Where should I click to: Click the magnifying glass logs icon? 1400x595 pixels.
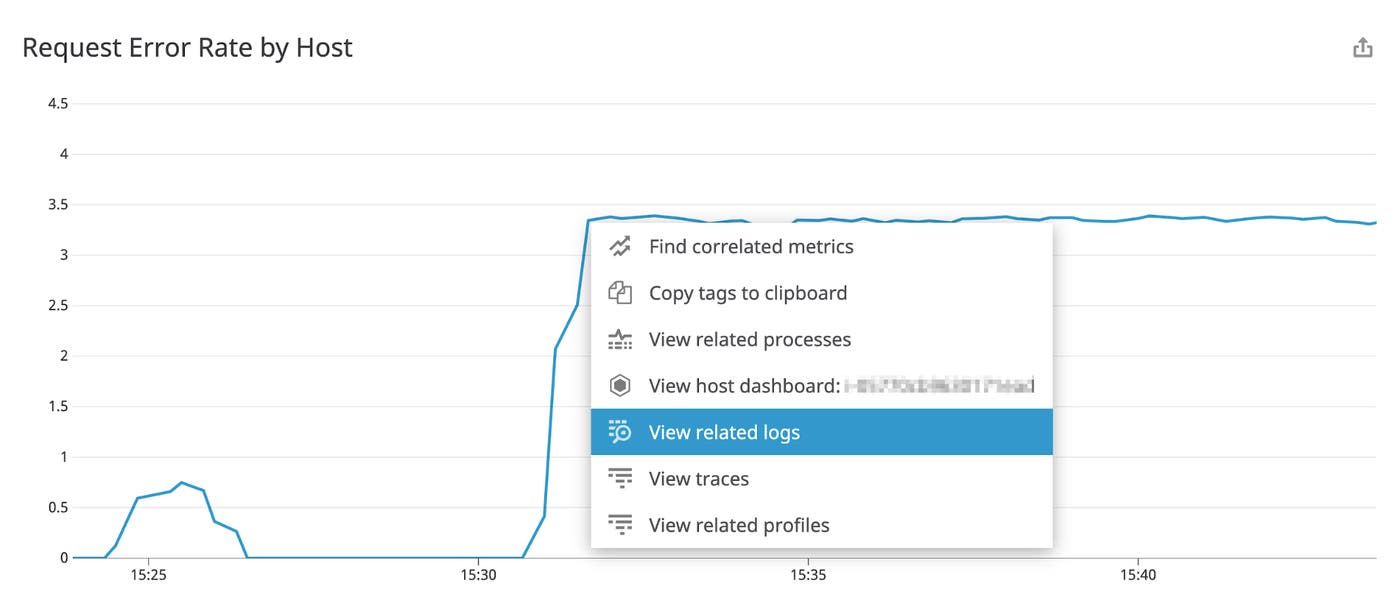click(x=620, y=431)
